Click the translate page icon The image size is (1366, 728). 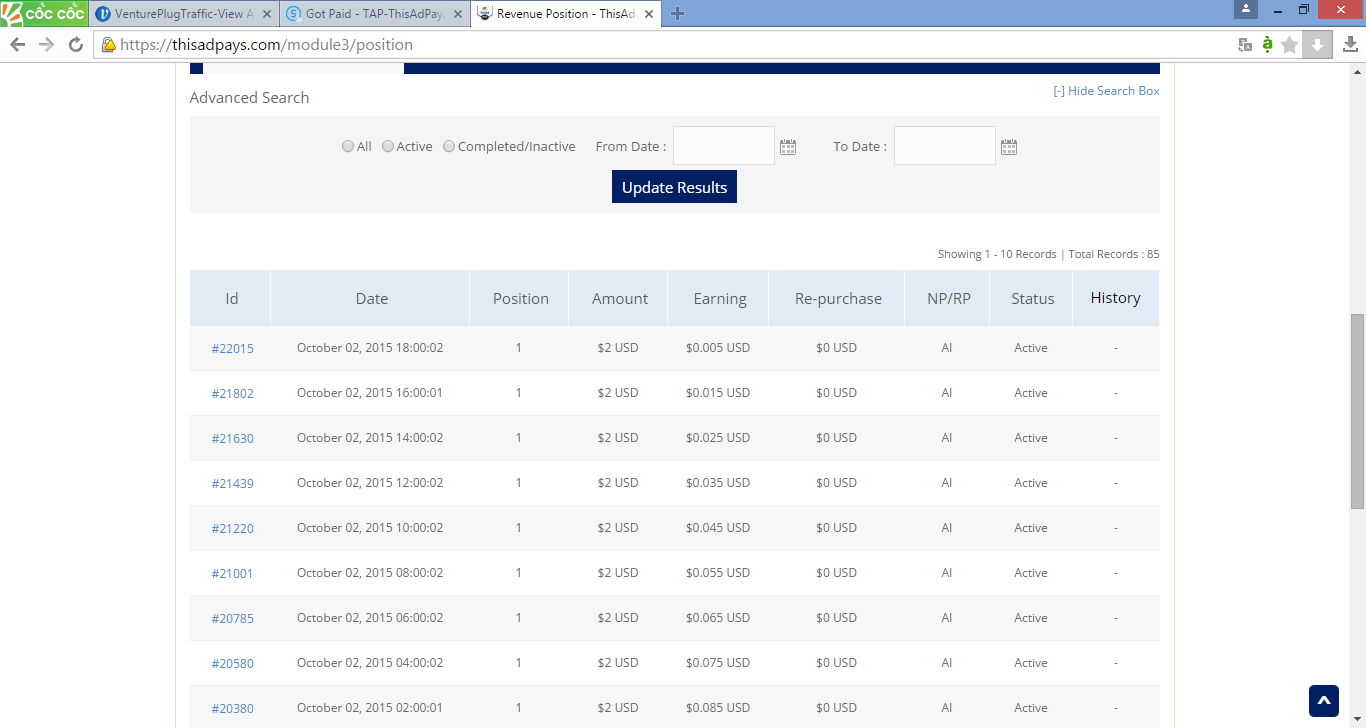(1245, 45)
